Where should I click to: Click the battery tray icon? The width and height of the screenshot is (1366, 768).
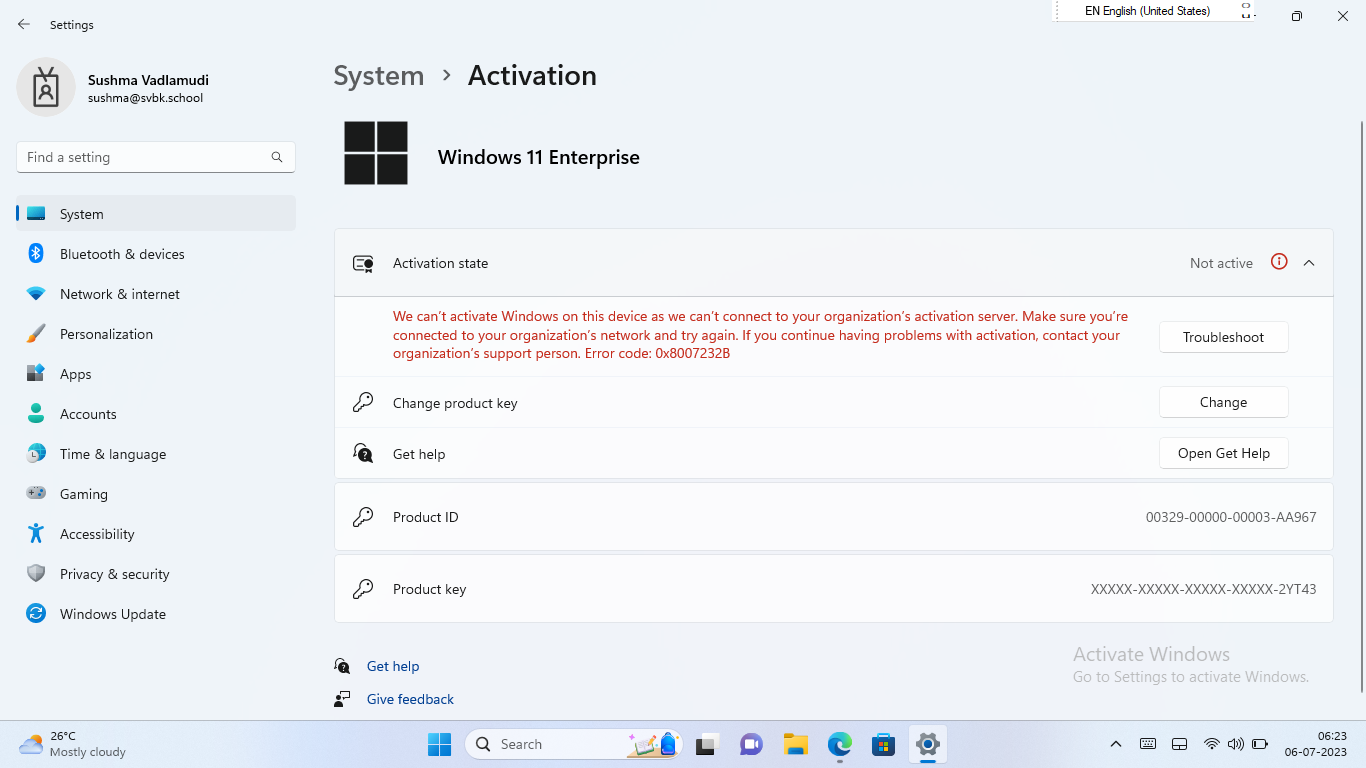(1260, 744)
